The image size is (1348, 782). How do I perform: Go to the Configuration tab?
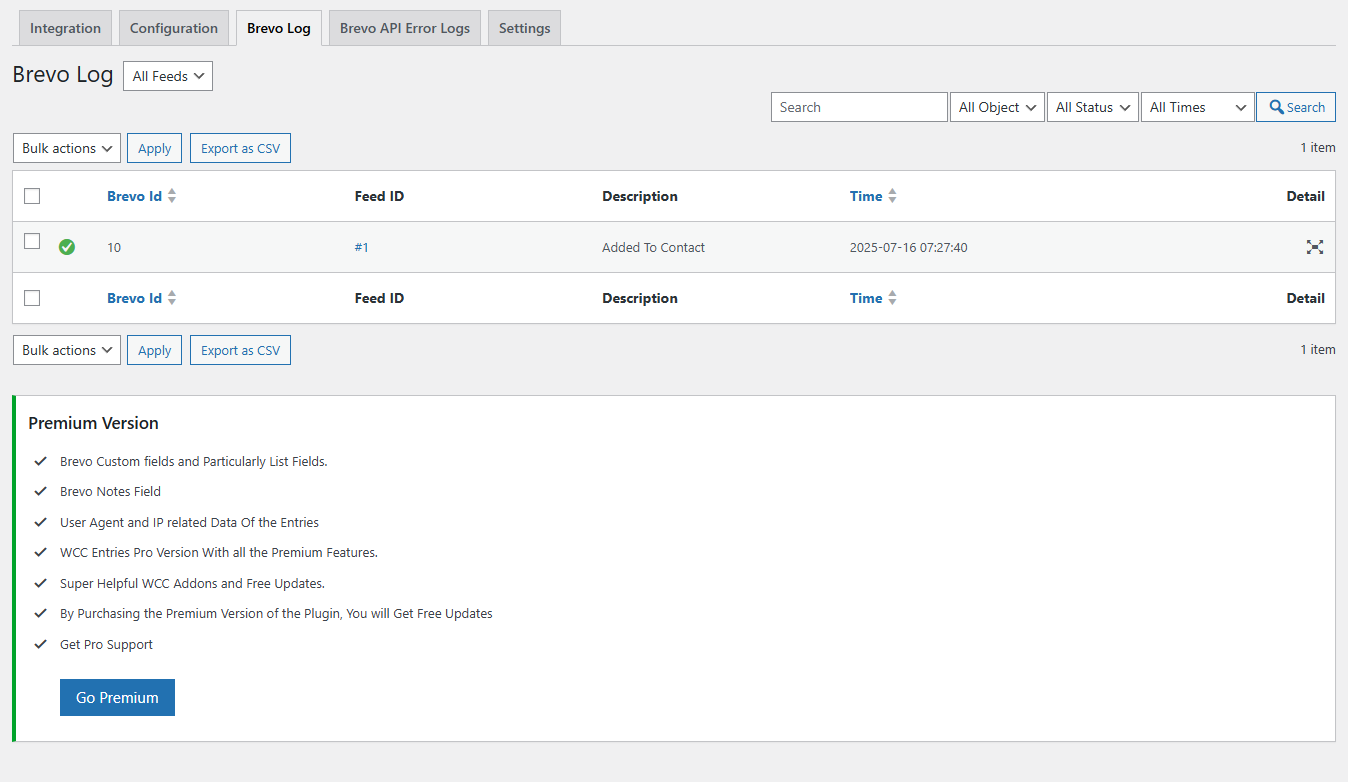pyautogui.click(x=173, y=28)
